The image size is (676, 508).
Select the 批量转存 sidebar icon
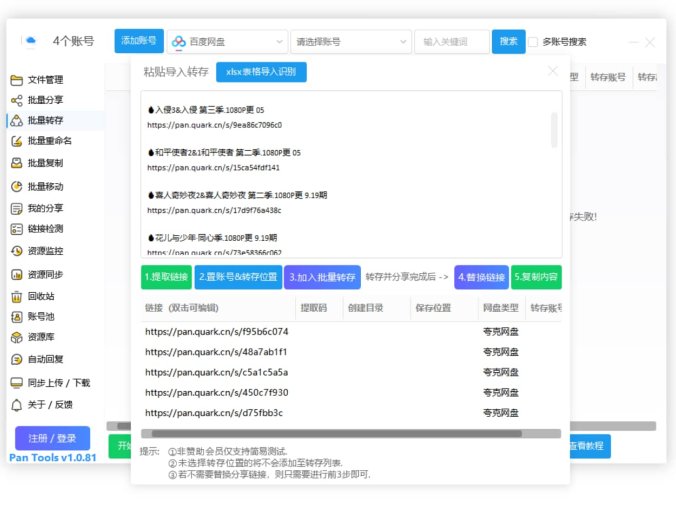coord(16,121)
